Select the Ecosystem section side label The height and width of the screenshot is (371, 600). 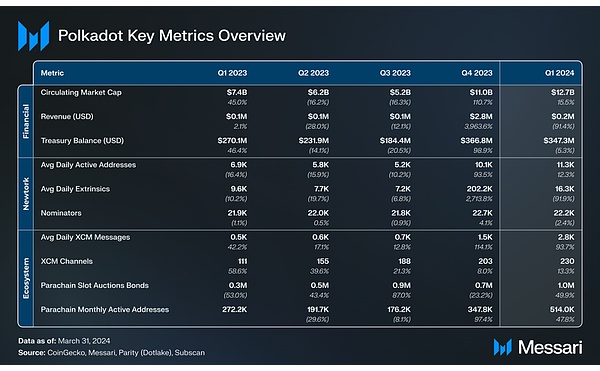coord(26,278)
